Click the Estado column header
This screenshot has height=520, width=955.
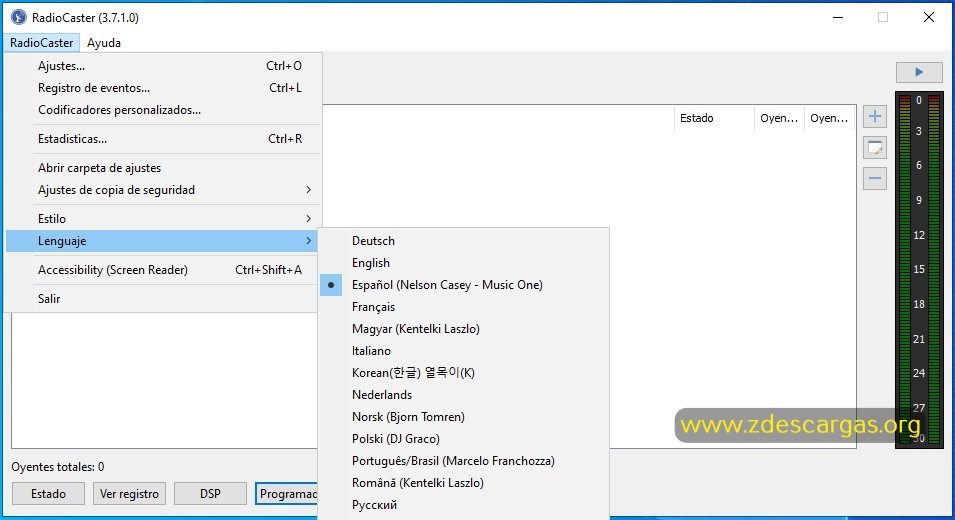coord(714,118)
